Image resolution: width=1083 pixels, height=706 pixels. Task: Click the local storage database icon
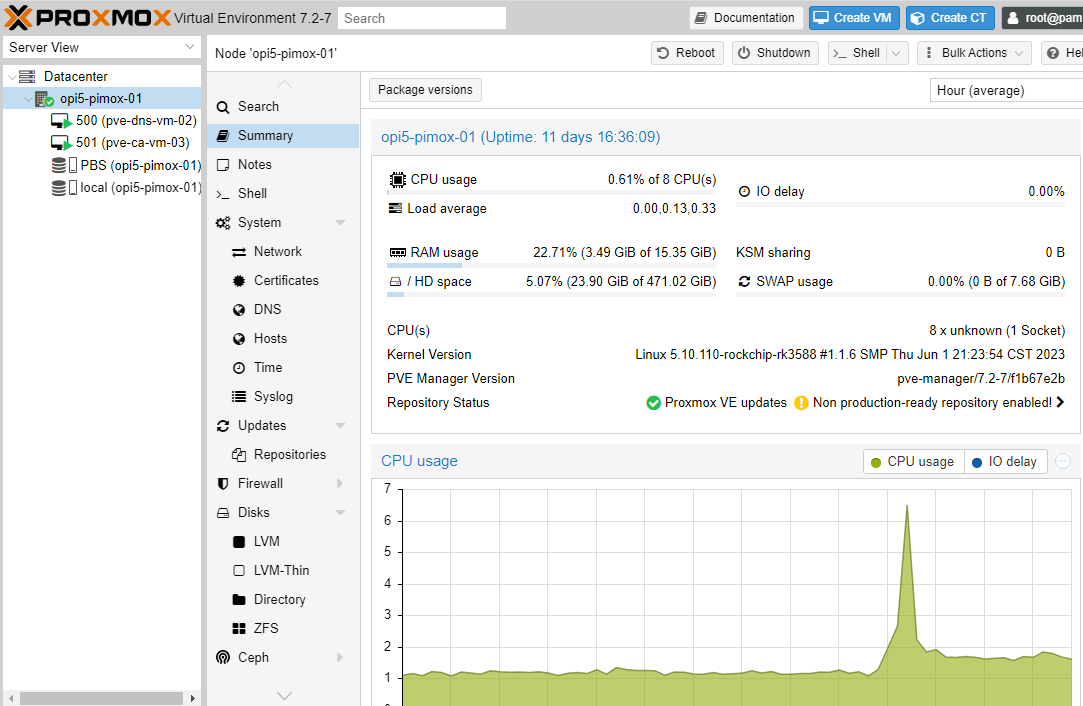click(59, 188)
